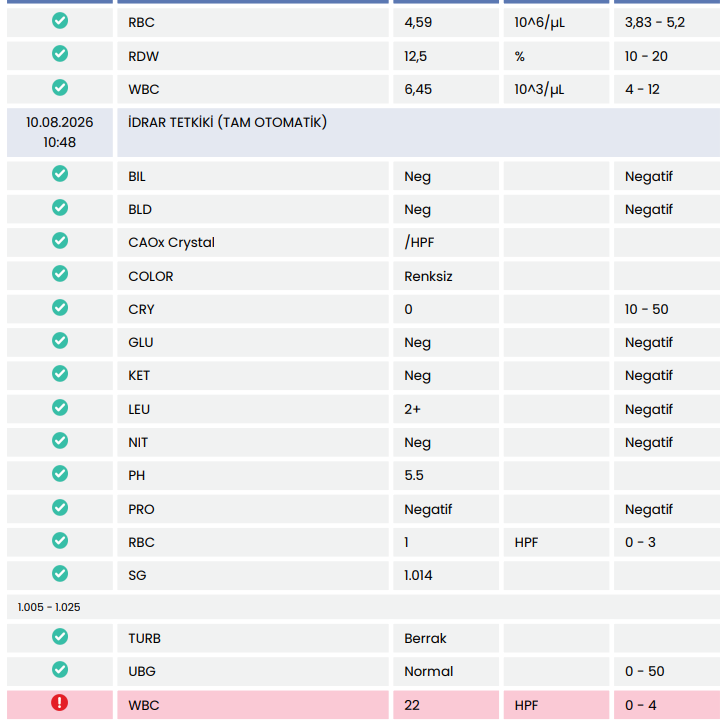721x722 pixels.
Task: Click the SG reference range 1.005 - 1.025
Action: pyautogui.click(x=49, y=607)
